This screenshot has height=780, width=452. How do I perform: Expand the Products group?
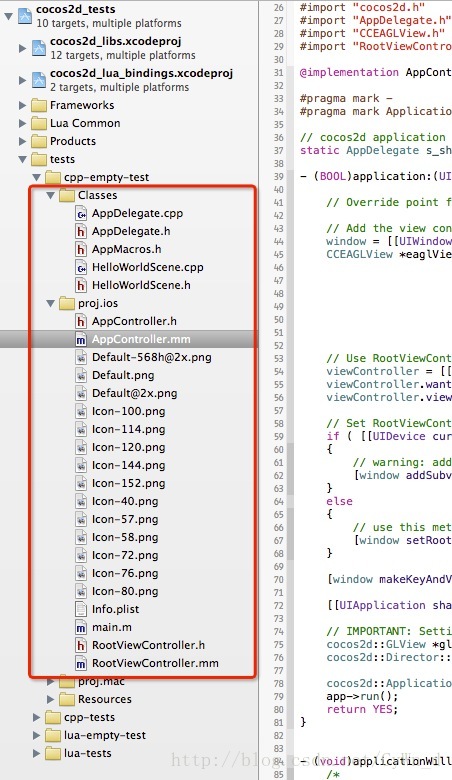click(22, 141)
